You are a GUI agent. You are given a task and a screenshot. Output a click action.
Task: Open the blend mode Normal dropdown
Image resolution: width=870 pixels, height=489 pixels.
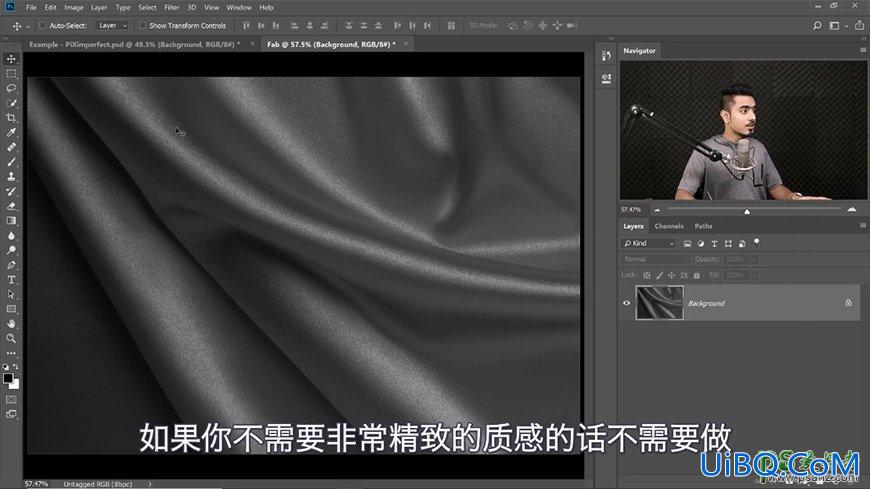655,259
